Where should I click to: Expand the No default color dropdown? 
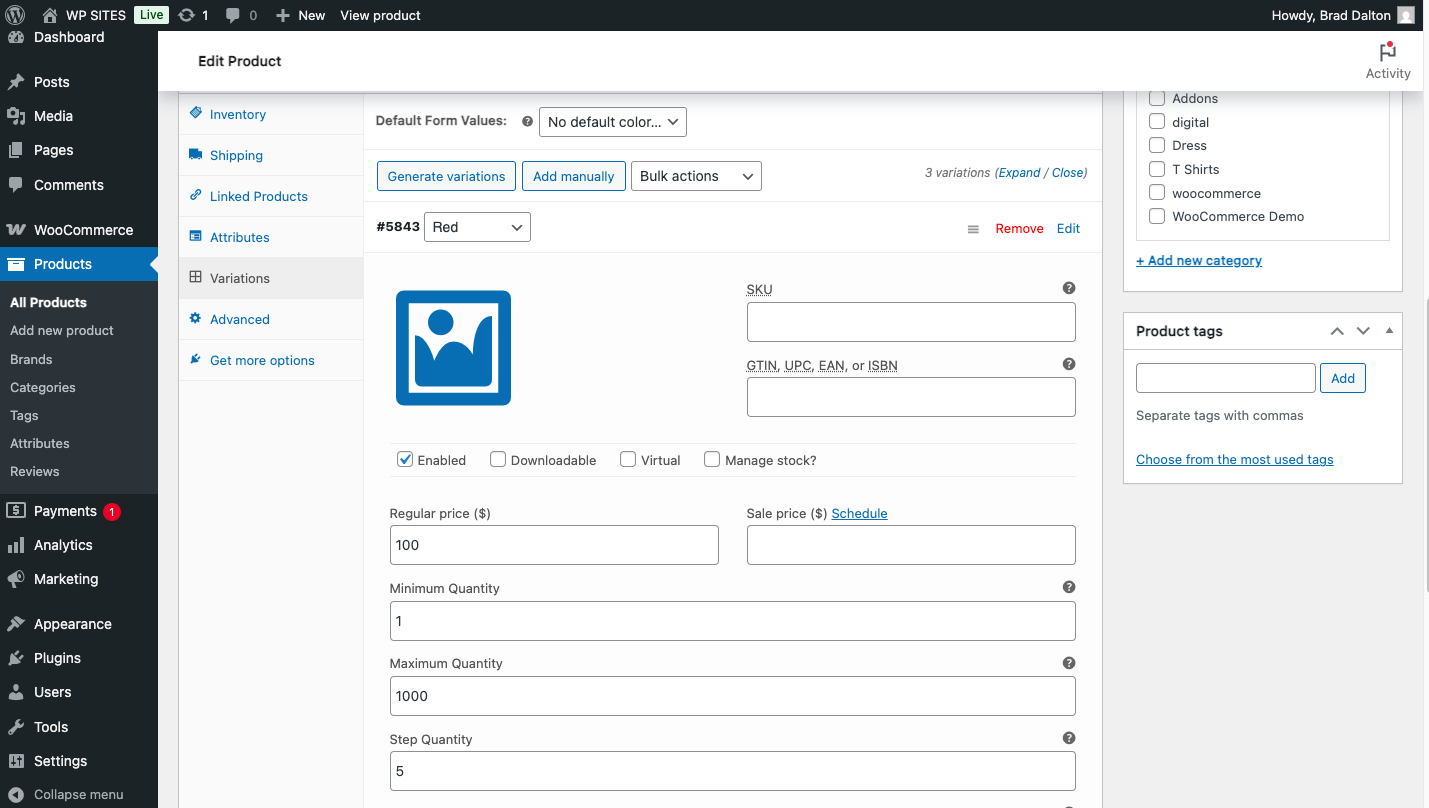click(x=612, y=122)
